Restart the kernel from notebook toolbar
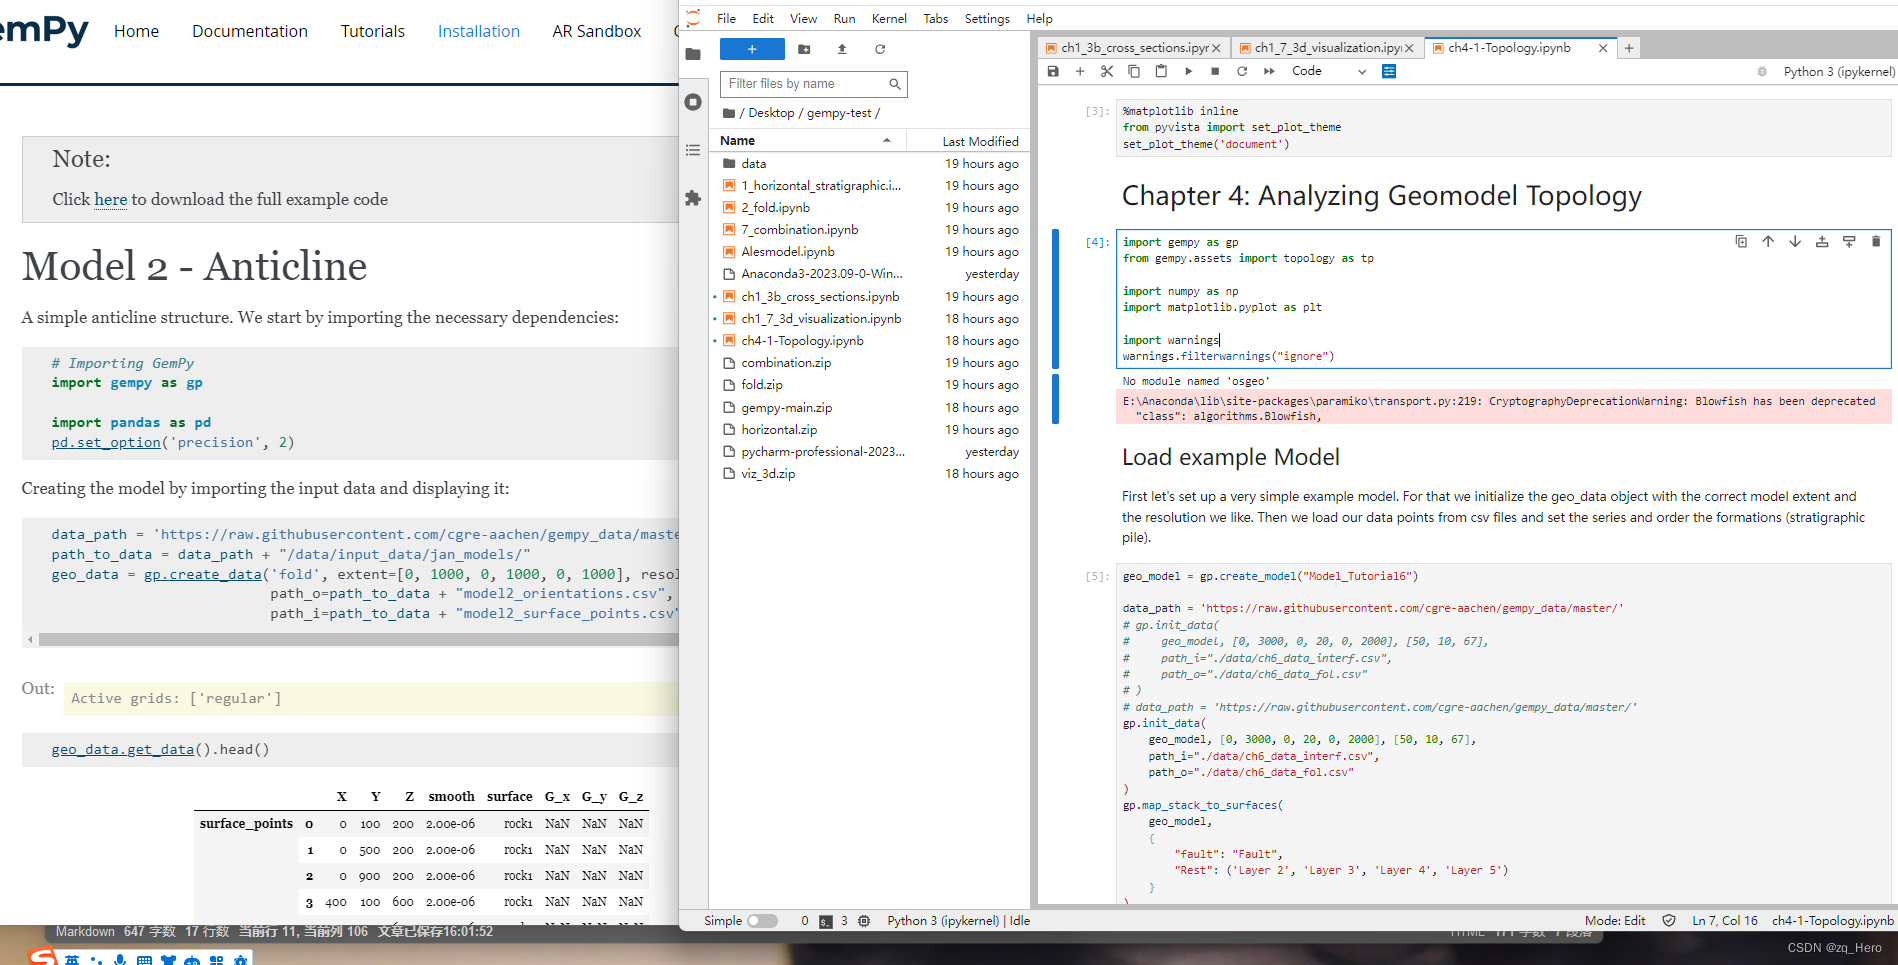1898x965 pixels. [1242, 71]
